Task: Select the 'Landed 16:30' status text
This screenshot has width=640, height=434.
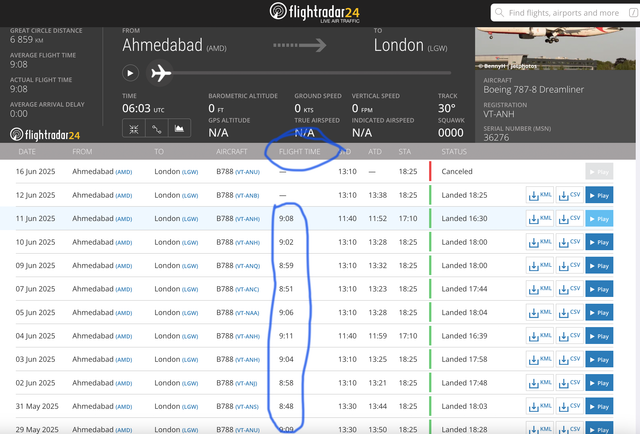Action: (464, 218)
